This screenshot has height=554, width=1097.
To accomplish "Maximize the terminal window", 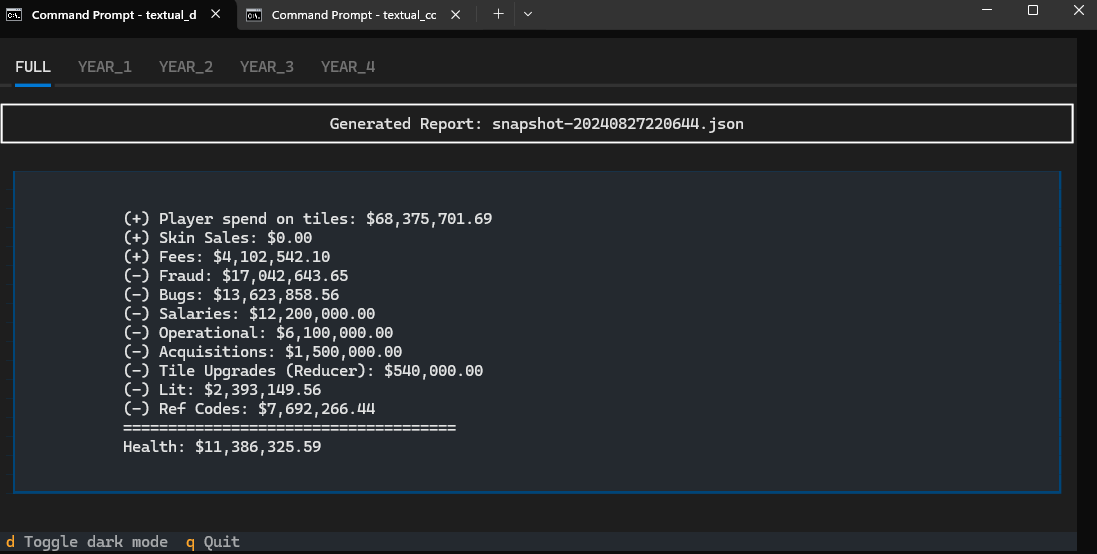I will point(1033,10).
